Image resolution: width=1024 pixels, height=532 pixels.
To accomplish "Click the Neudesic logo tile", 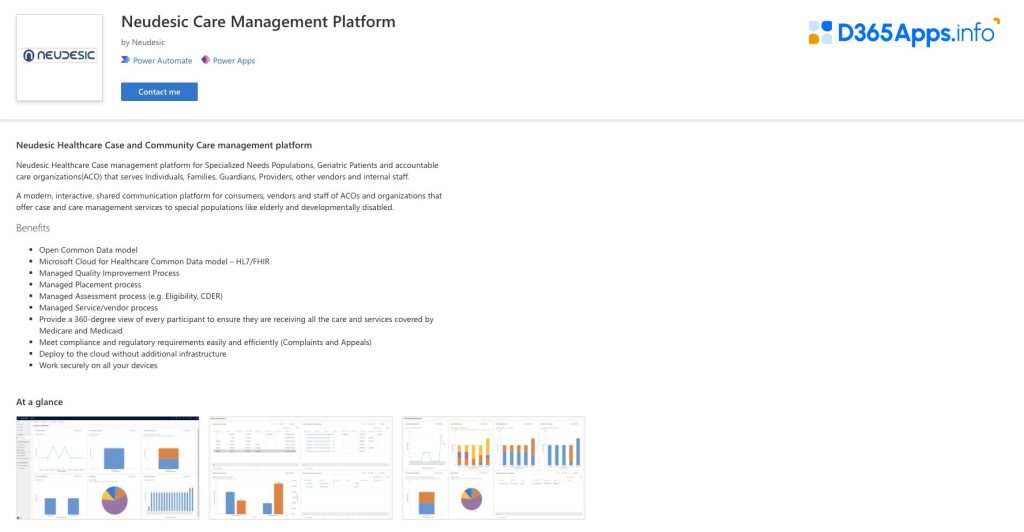I will tap(59, 57).
